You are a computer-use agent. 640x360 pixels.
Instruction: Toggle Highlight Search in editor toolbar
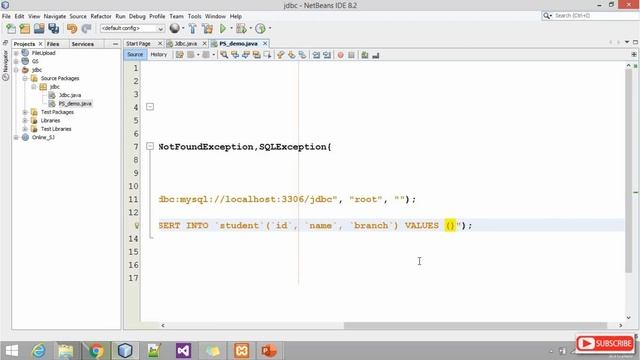coord(256,55)
